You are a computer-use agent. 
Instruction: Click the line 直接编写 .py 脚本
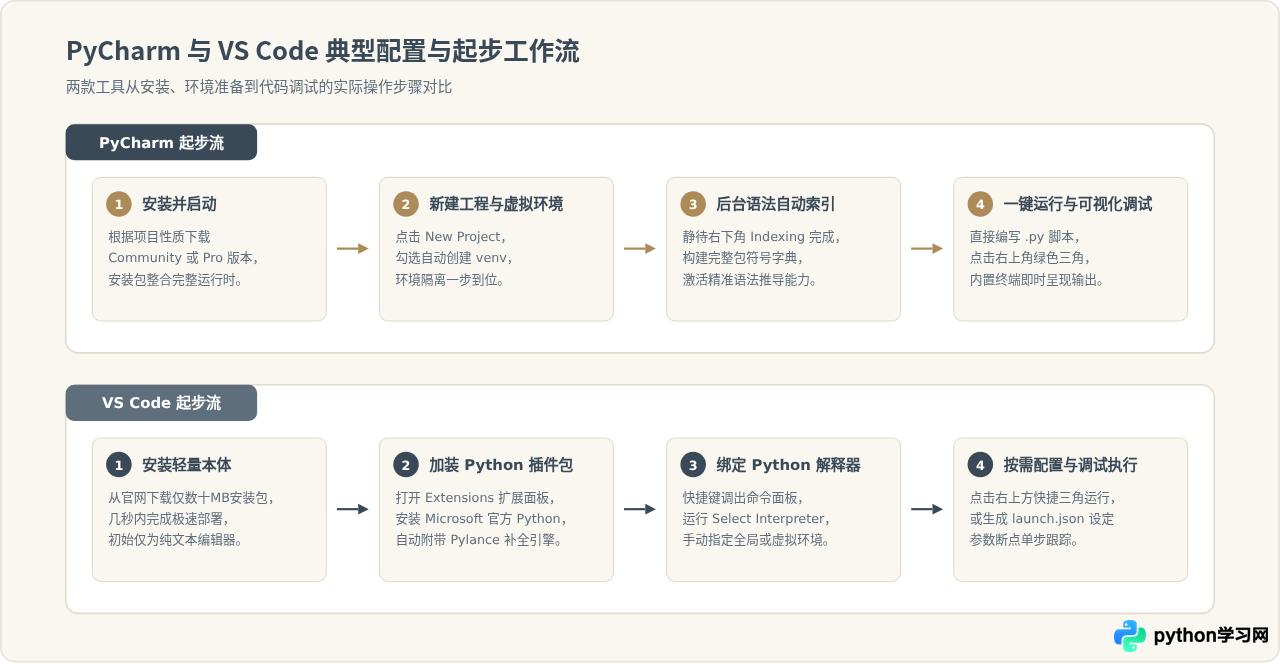[x=1025, y=237]
